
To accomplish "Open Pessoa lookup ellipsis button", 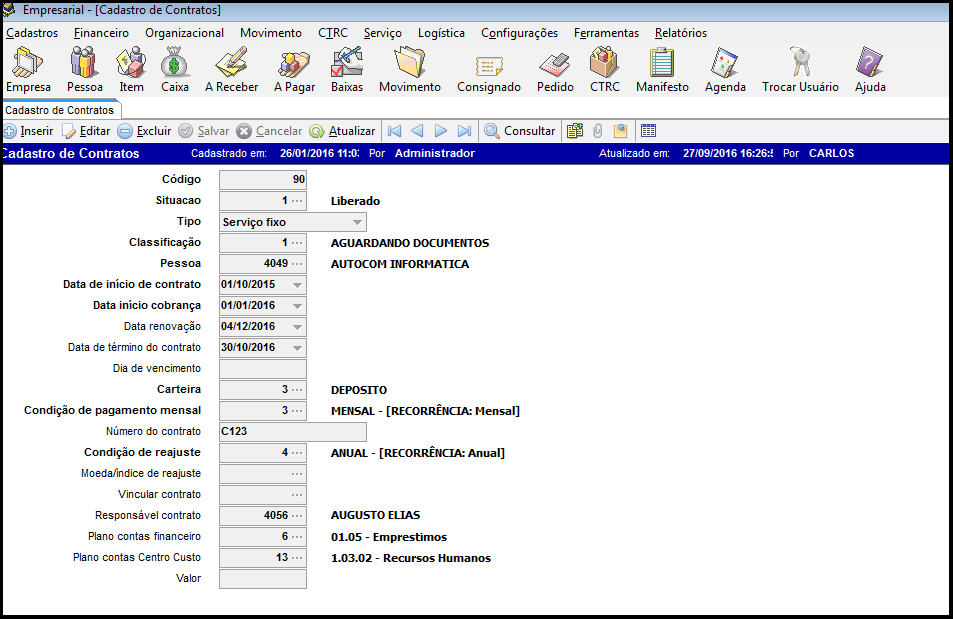I will pos(297,264).
